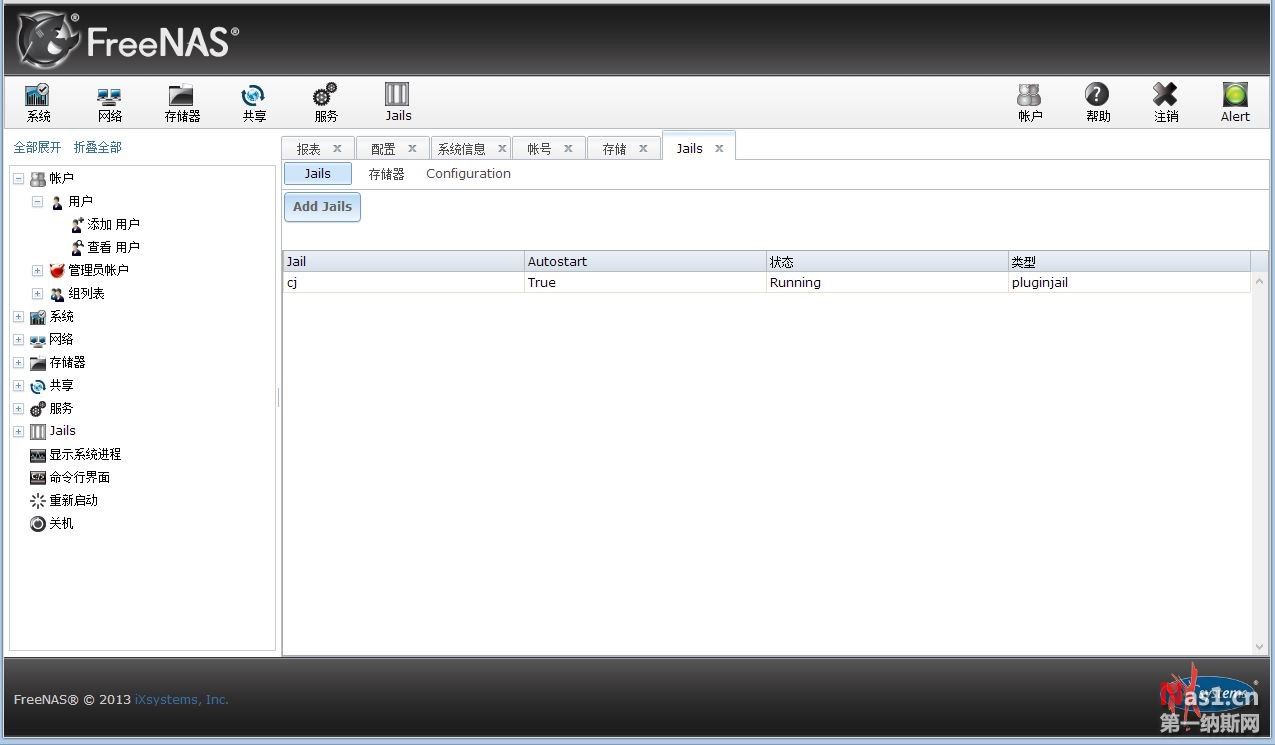Image resolution: width=1275 pixels, height=745 pixels.
Task: Switch to the 系统信息 tab
Action: (462, 149)
